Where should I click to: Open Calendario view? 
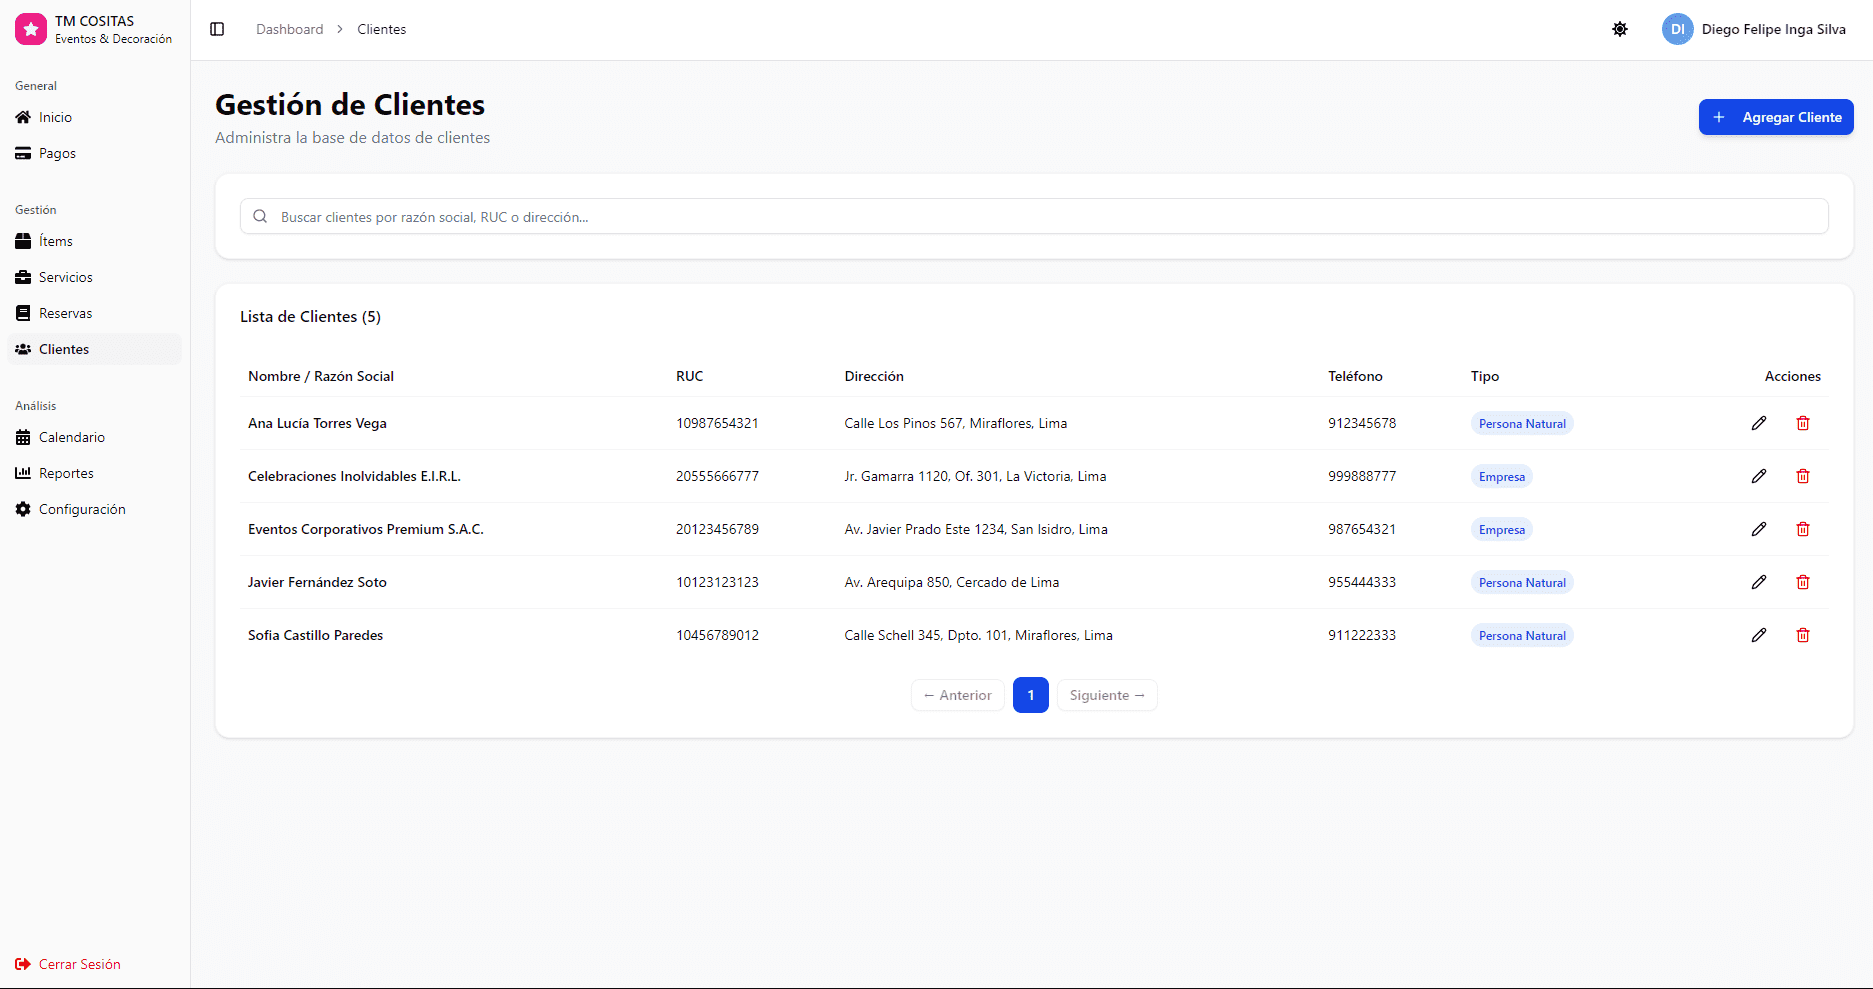click(x=95, y=437)
